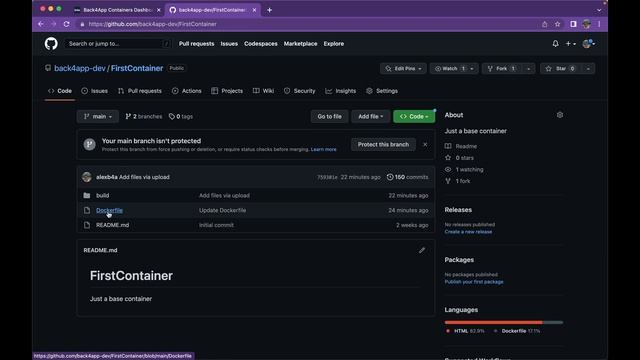Click the HTML language entry
Screen dimensions: 640x360
(x=465, y=331)
